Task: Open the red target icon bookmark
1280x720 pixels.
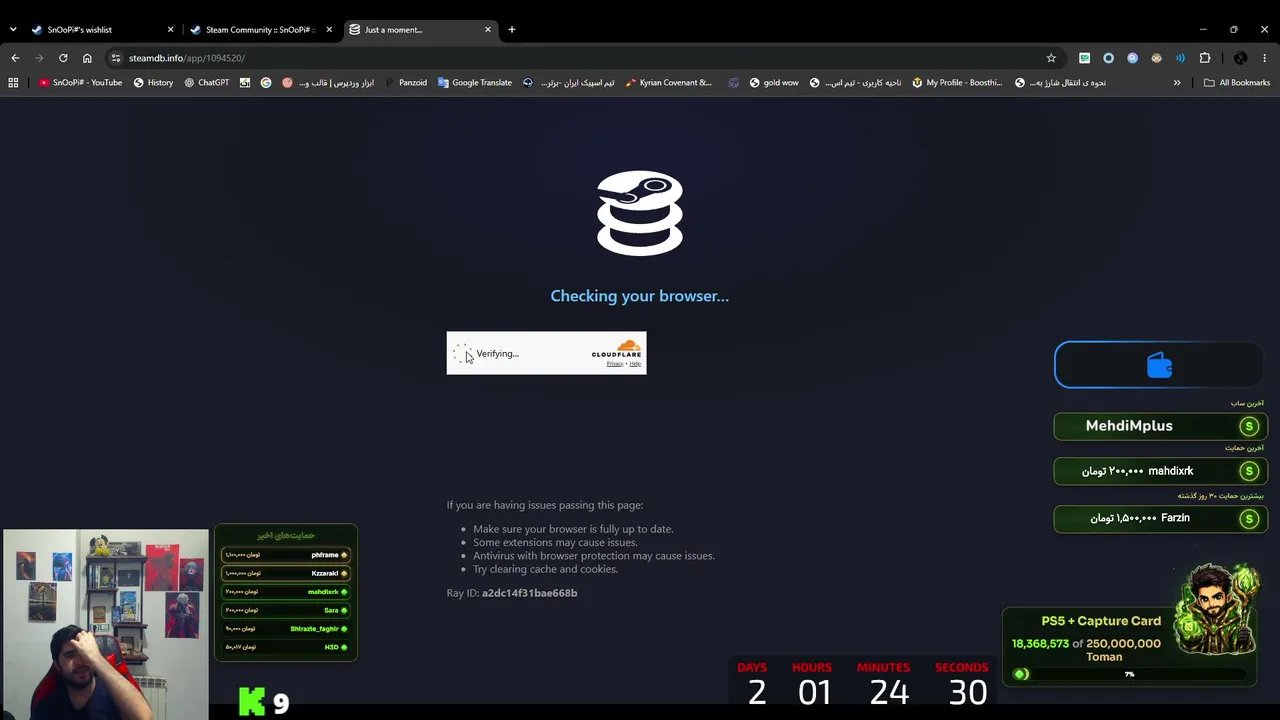Action: [288, 83]
